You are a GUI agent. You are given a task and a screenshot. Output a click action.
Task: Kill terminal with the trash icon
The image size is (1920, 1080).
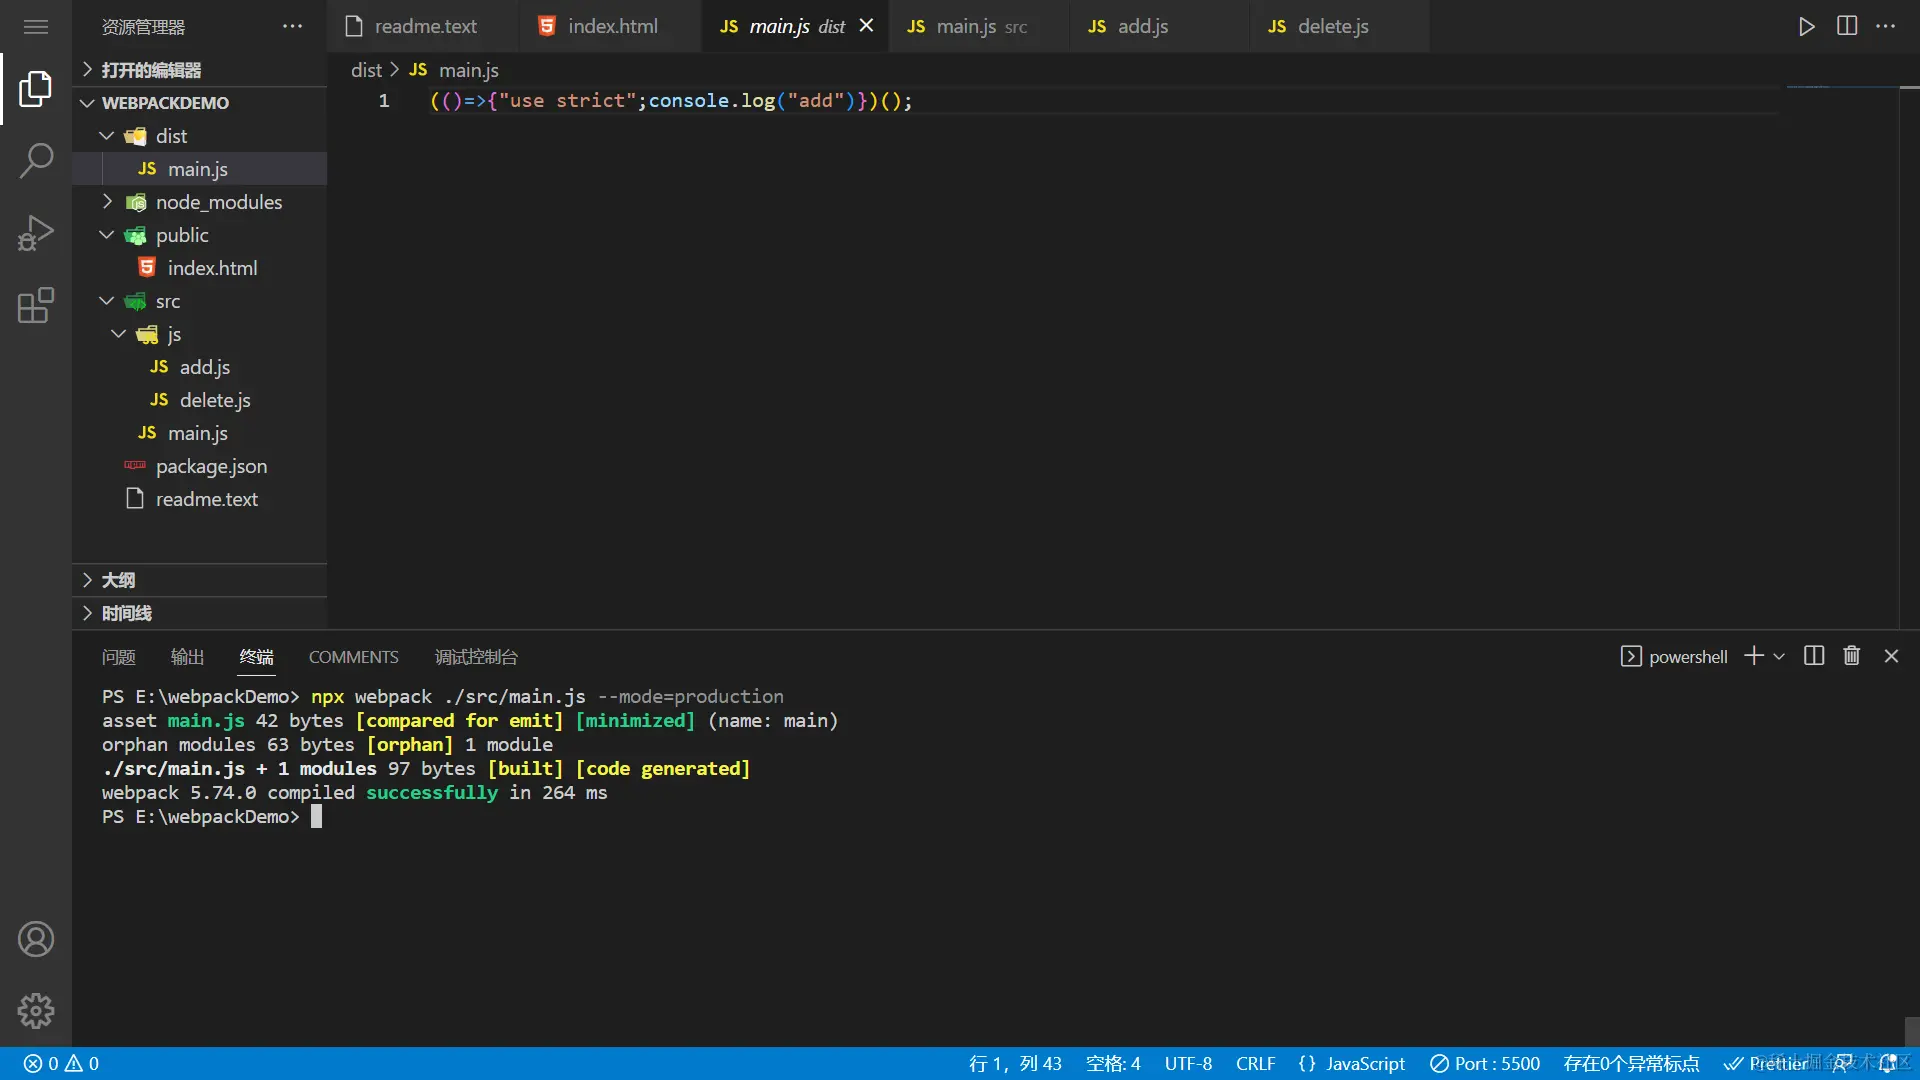(1852, 656)
